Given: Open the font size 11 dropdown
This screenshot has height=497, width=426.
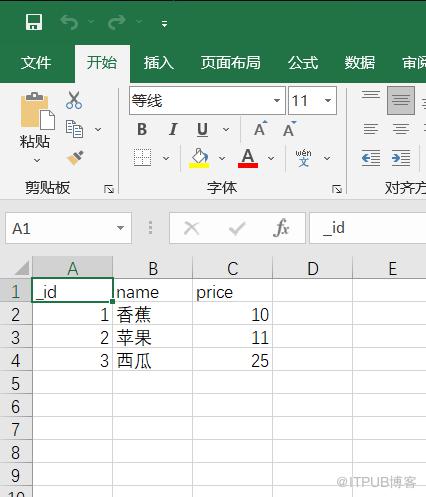Looking at the screenshot, I should [x=328, y=100].
